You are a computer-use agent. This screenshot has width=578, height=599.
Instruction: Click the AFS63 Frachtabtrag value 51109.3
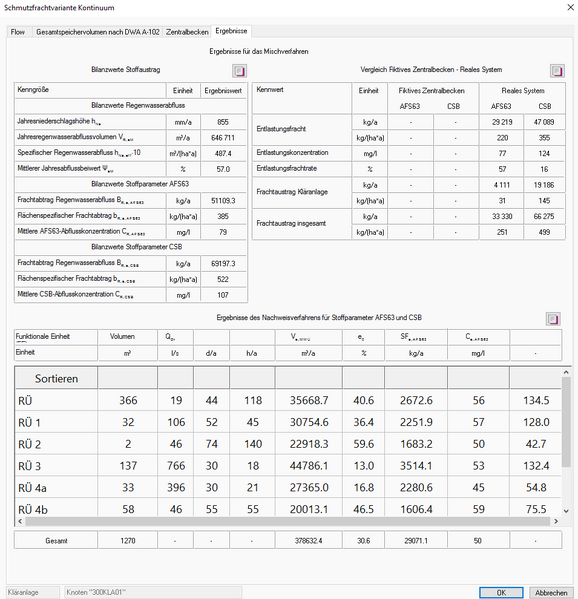point(223,201)
